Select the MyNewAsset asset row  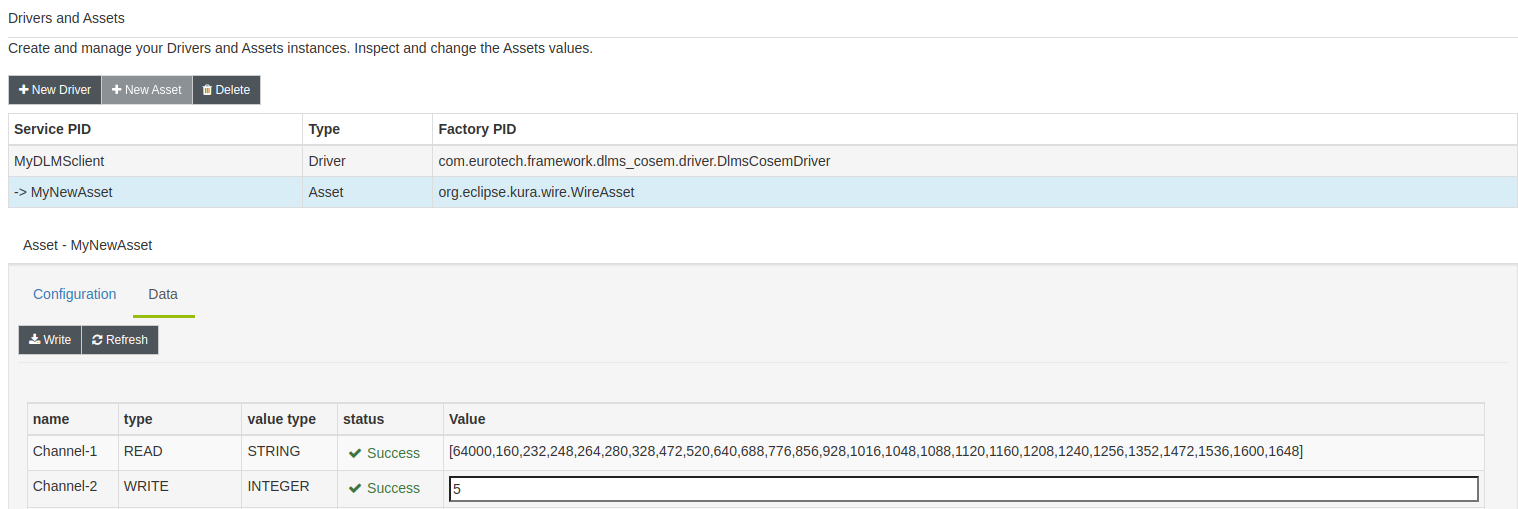(x=762, y=192)
